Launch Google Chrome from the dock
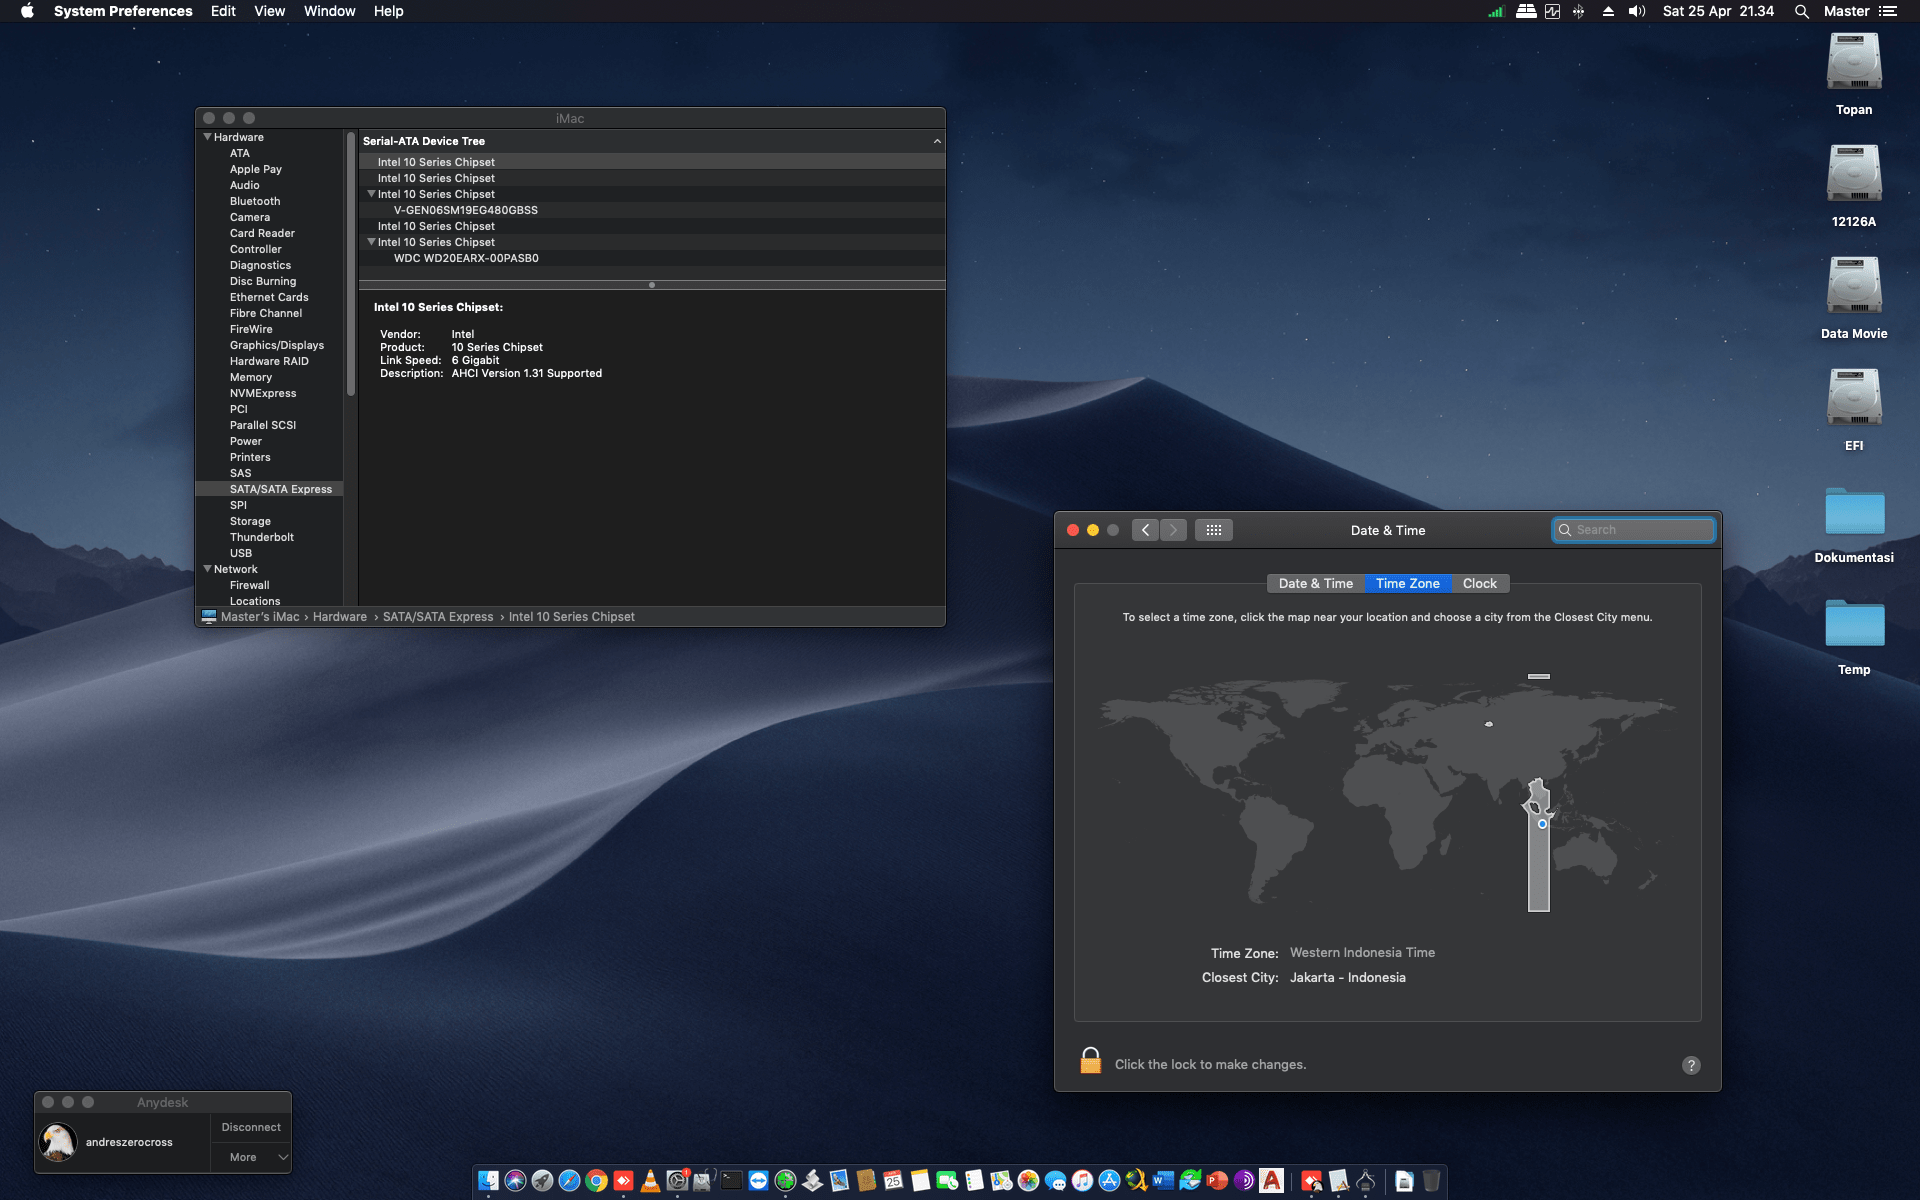 [596, 1181]
